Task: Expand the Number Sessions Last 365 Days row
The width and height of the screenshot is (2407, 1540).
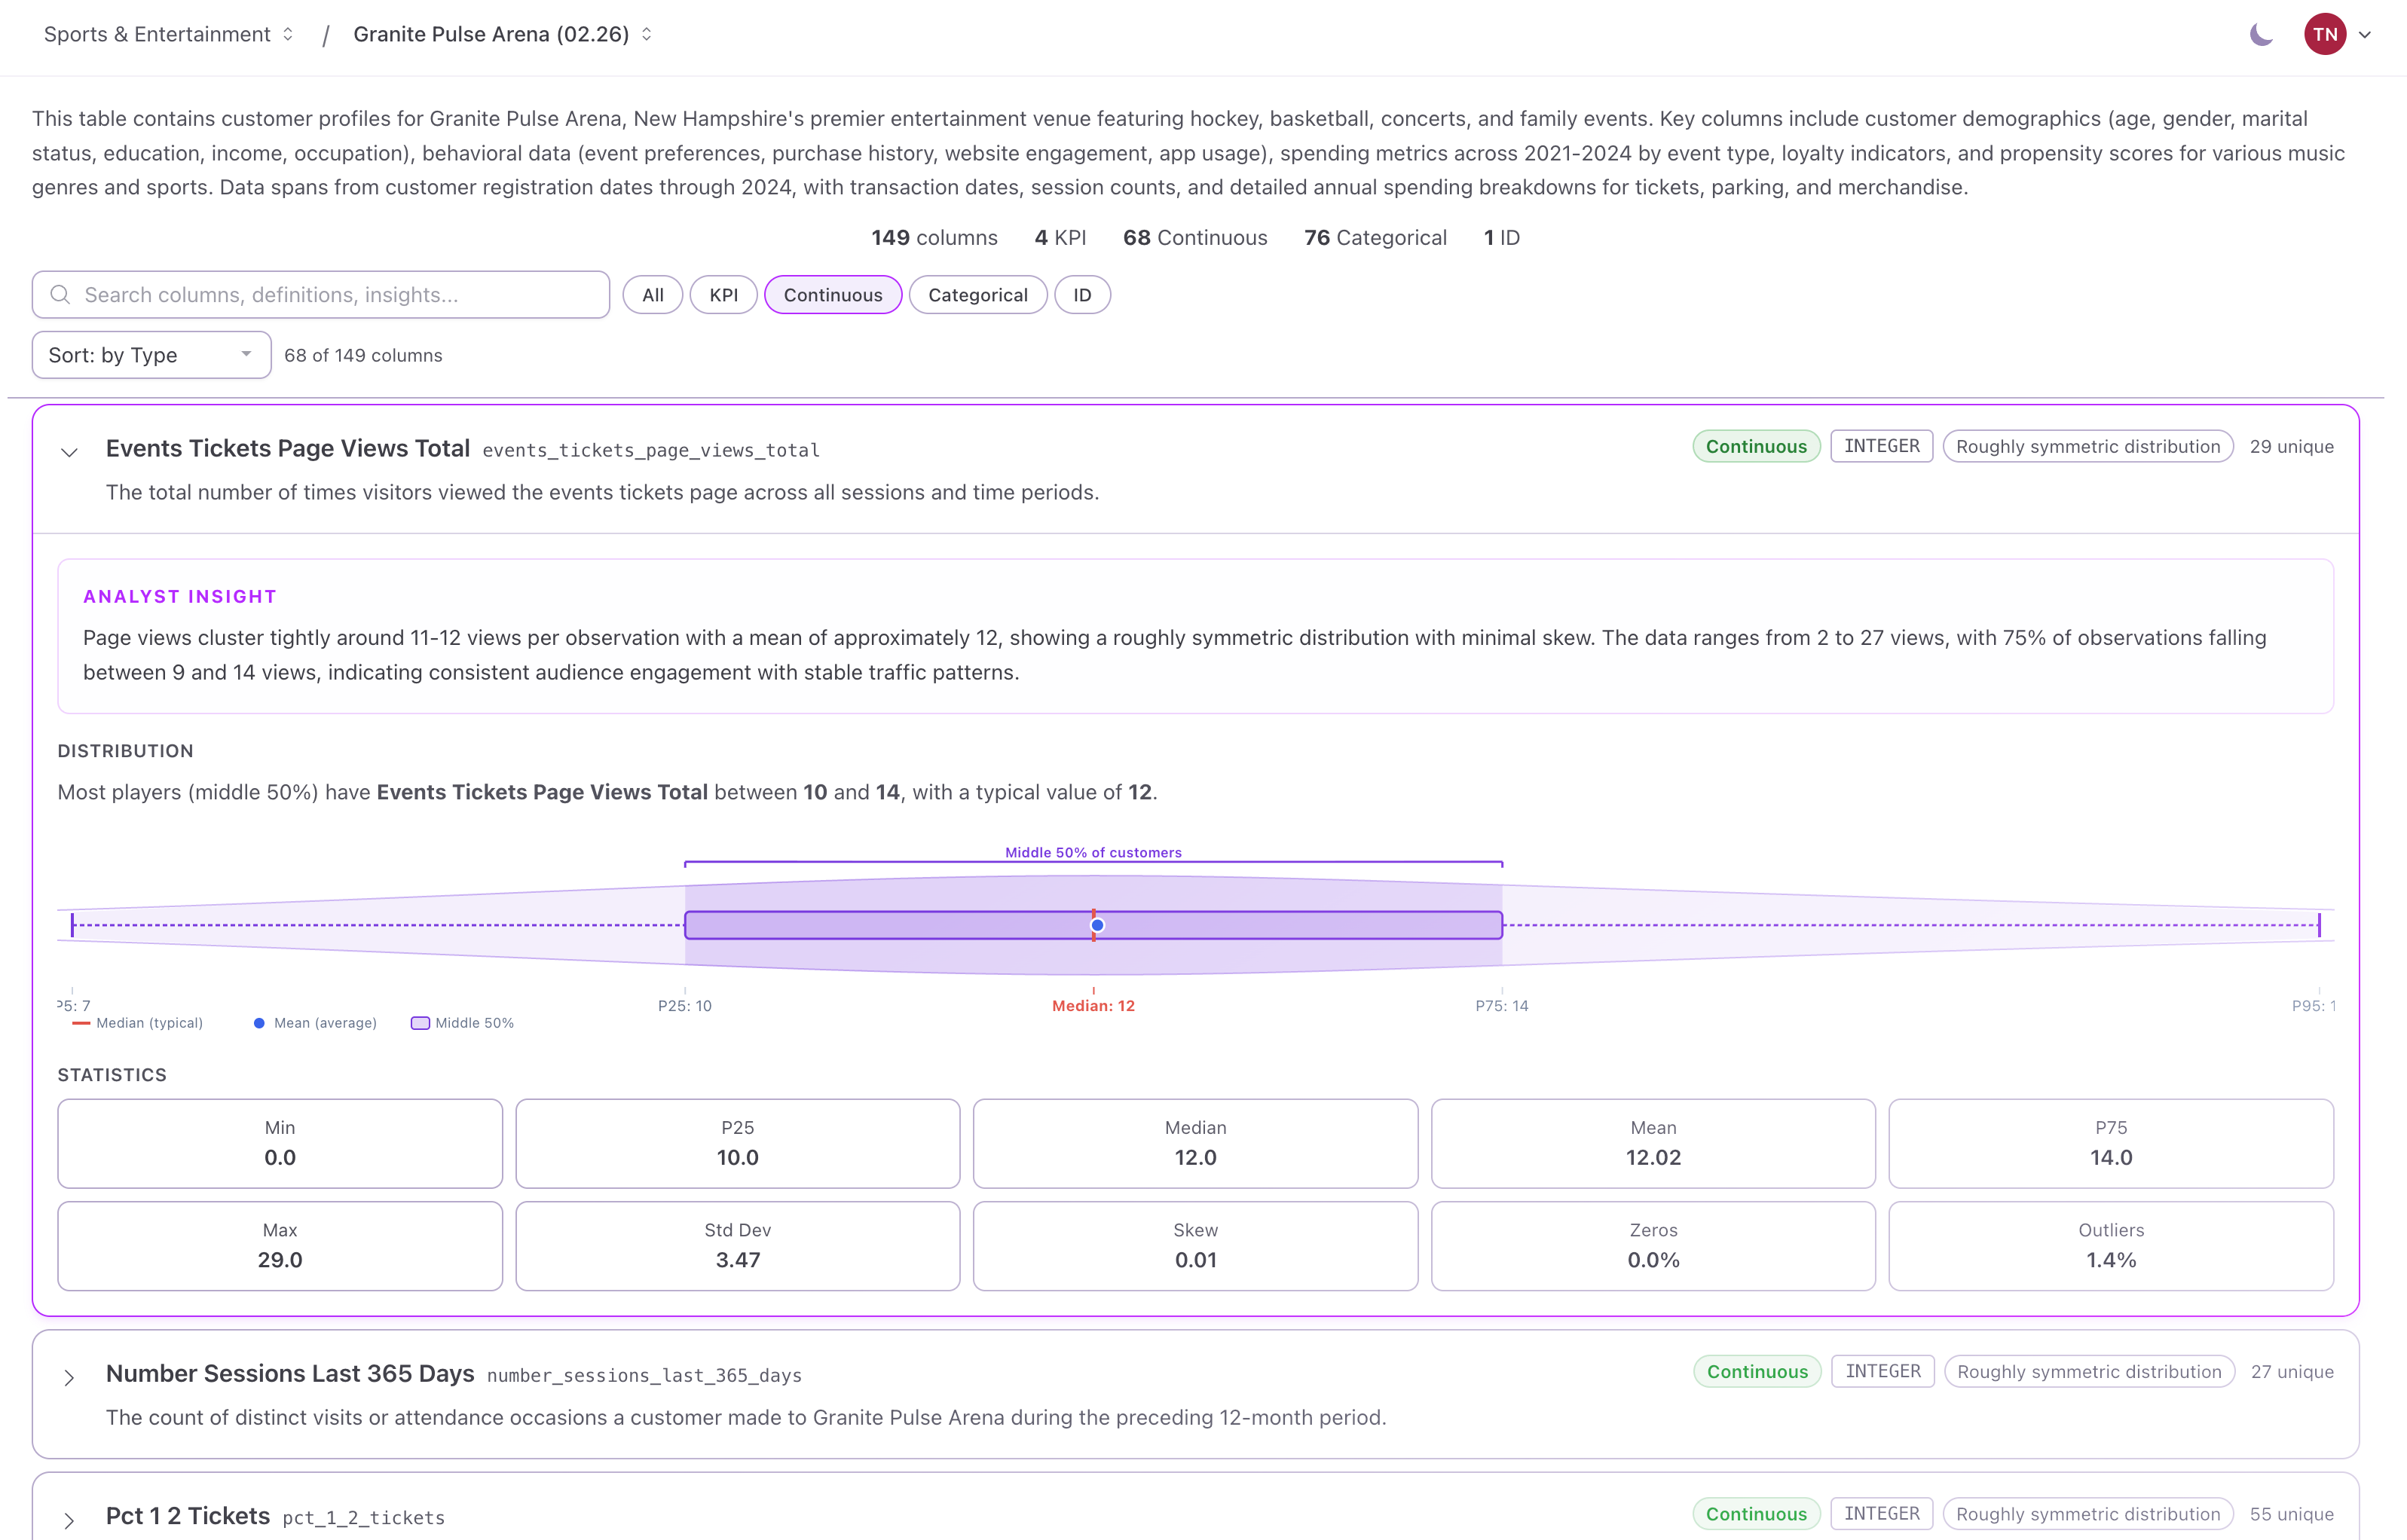Action: [69, 1378]
